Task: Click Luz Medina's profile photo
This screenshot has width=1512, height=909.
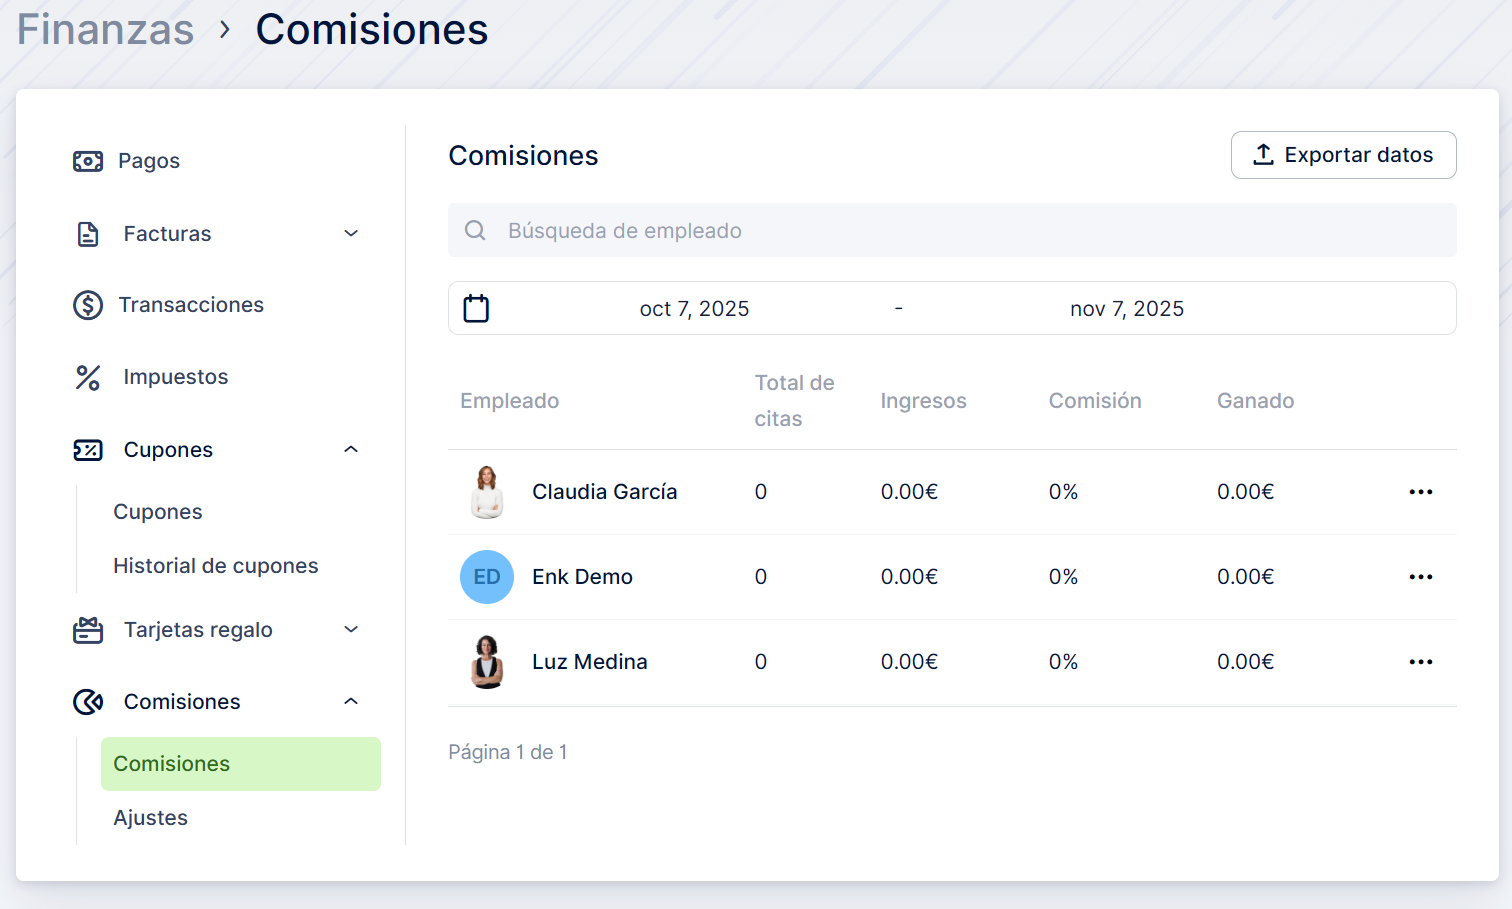Action: (487, 662)
